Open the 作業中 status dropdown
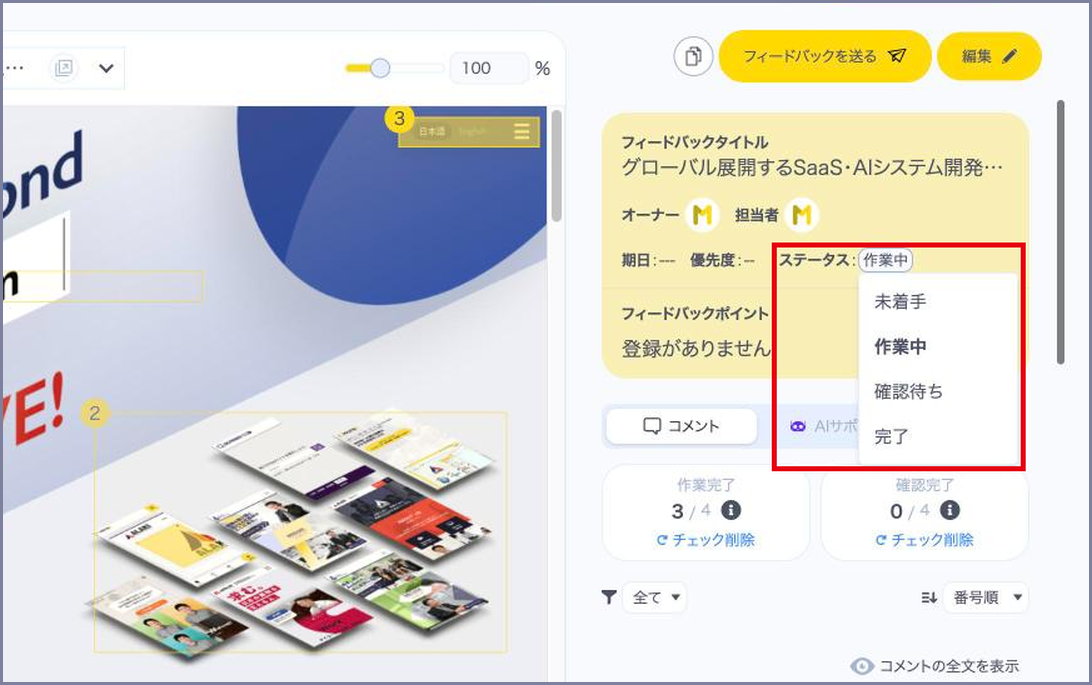This screenshot has width=1092, height=685. 885,260
